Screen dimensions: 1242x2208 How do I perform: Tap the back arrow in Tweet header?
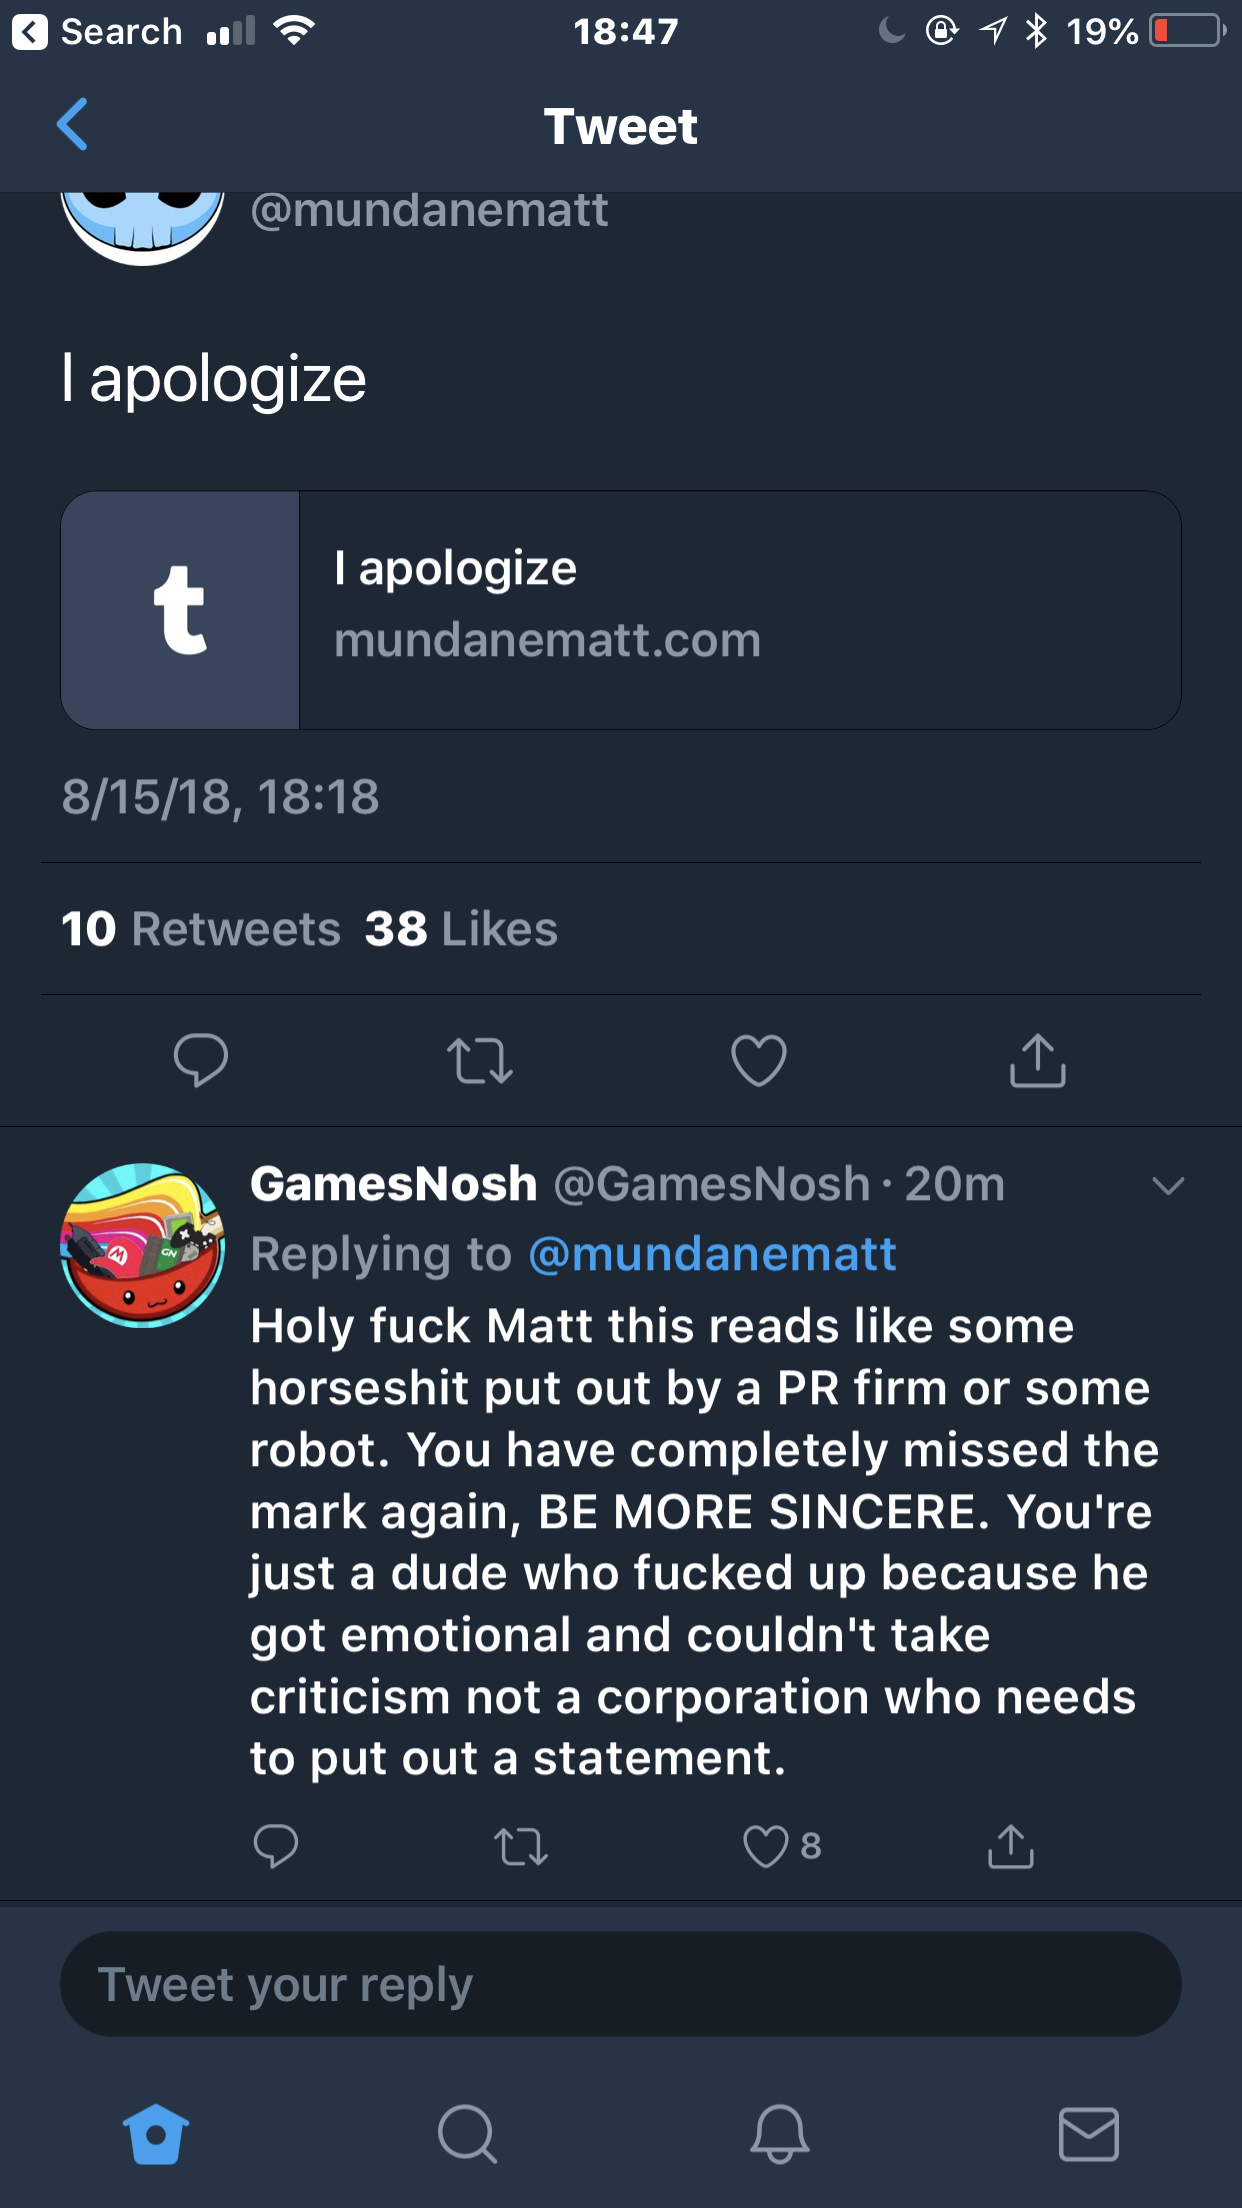tap(73, 125)
